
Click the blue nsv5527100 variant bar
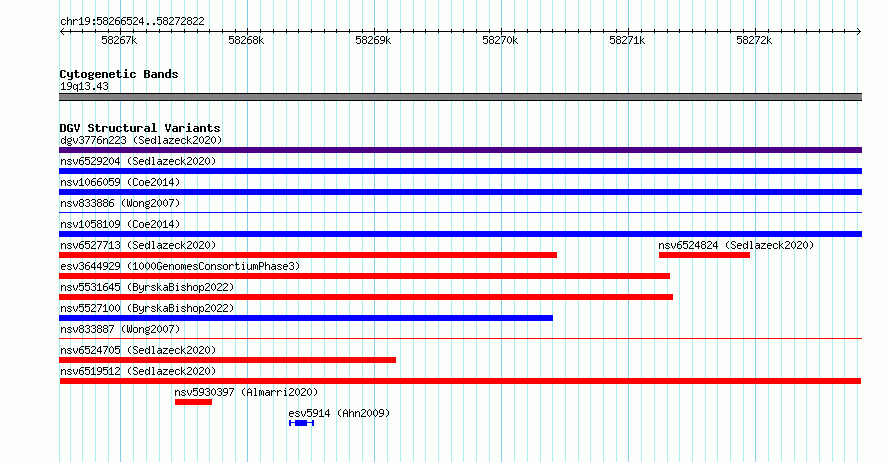pos(306,318)
